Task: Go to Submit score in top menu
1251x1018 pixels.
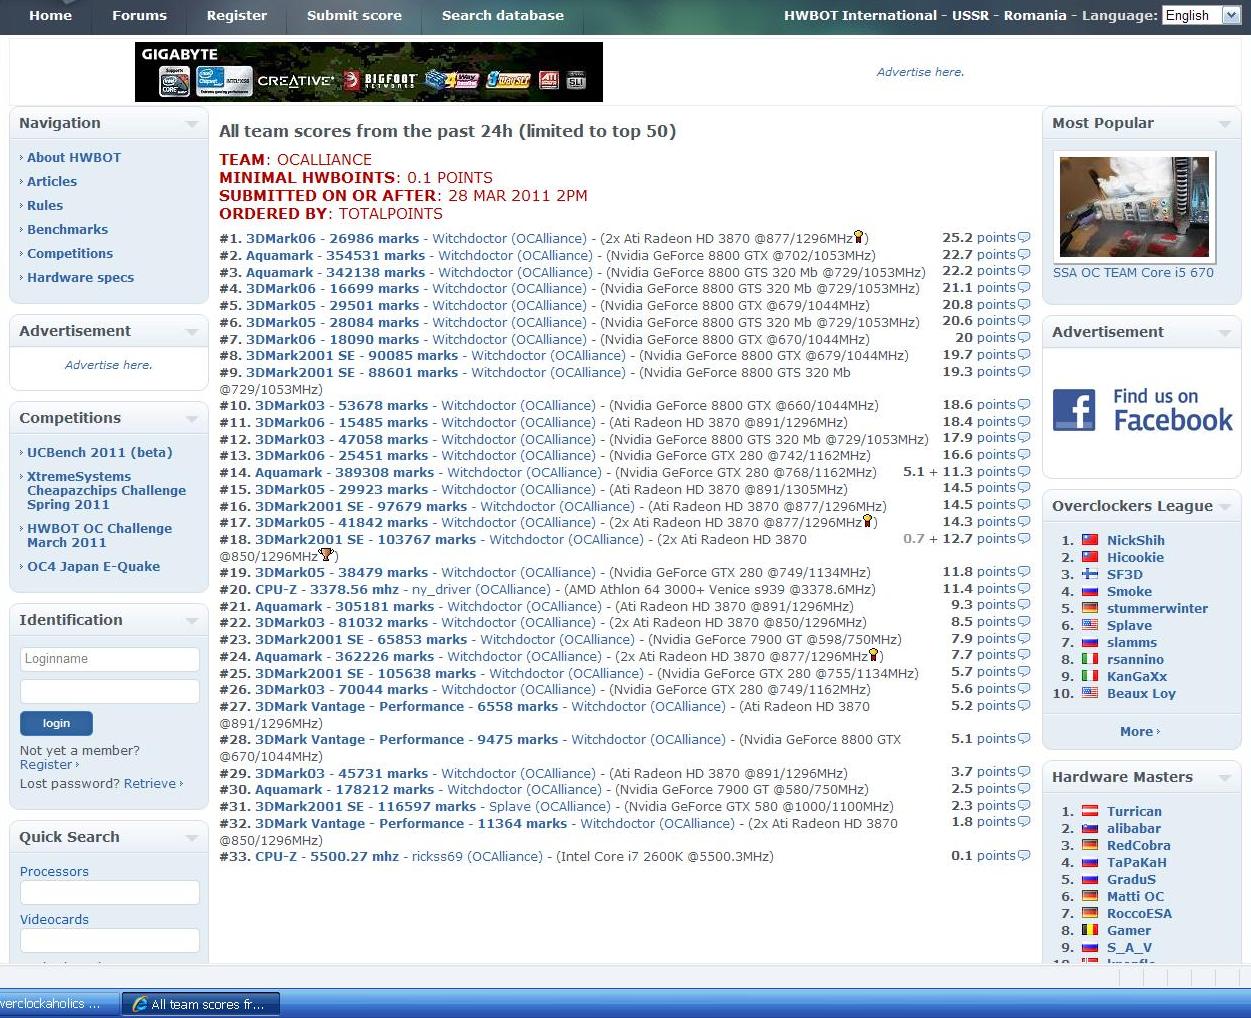Action: pos(354,15)
